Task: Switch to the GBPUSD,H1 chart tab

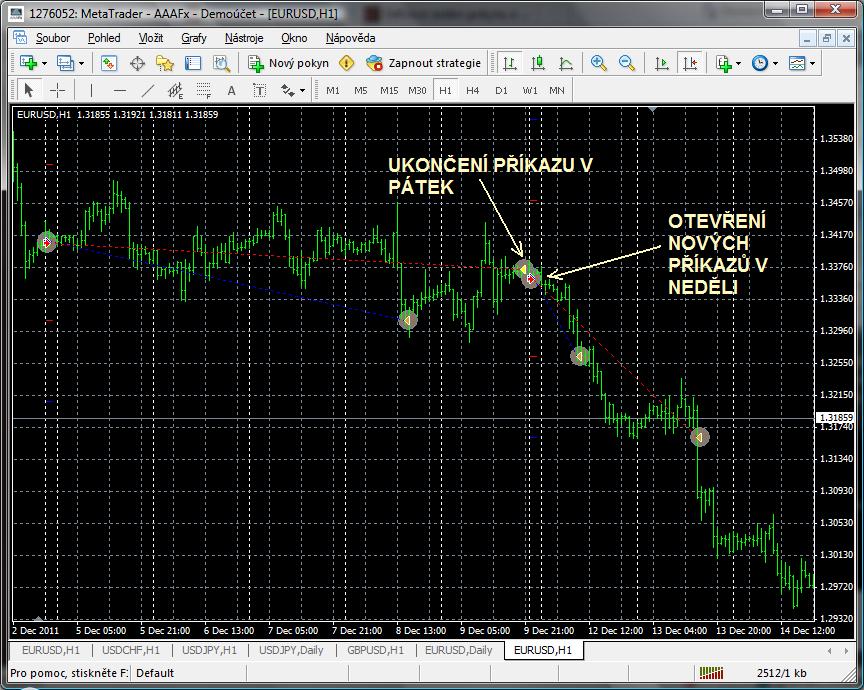Action: coord(375,650)
